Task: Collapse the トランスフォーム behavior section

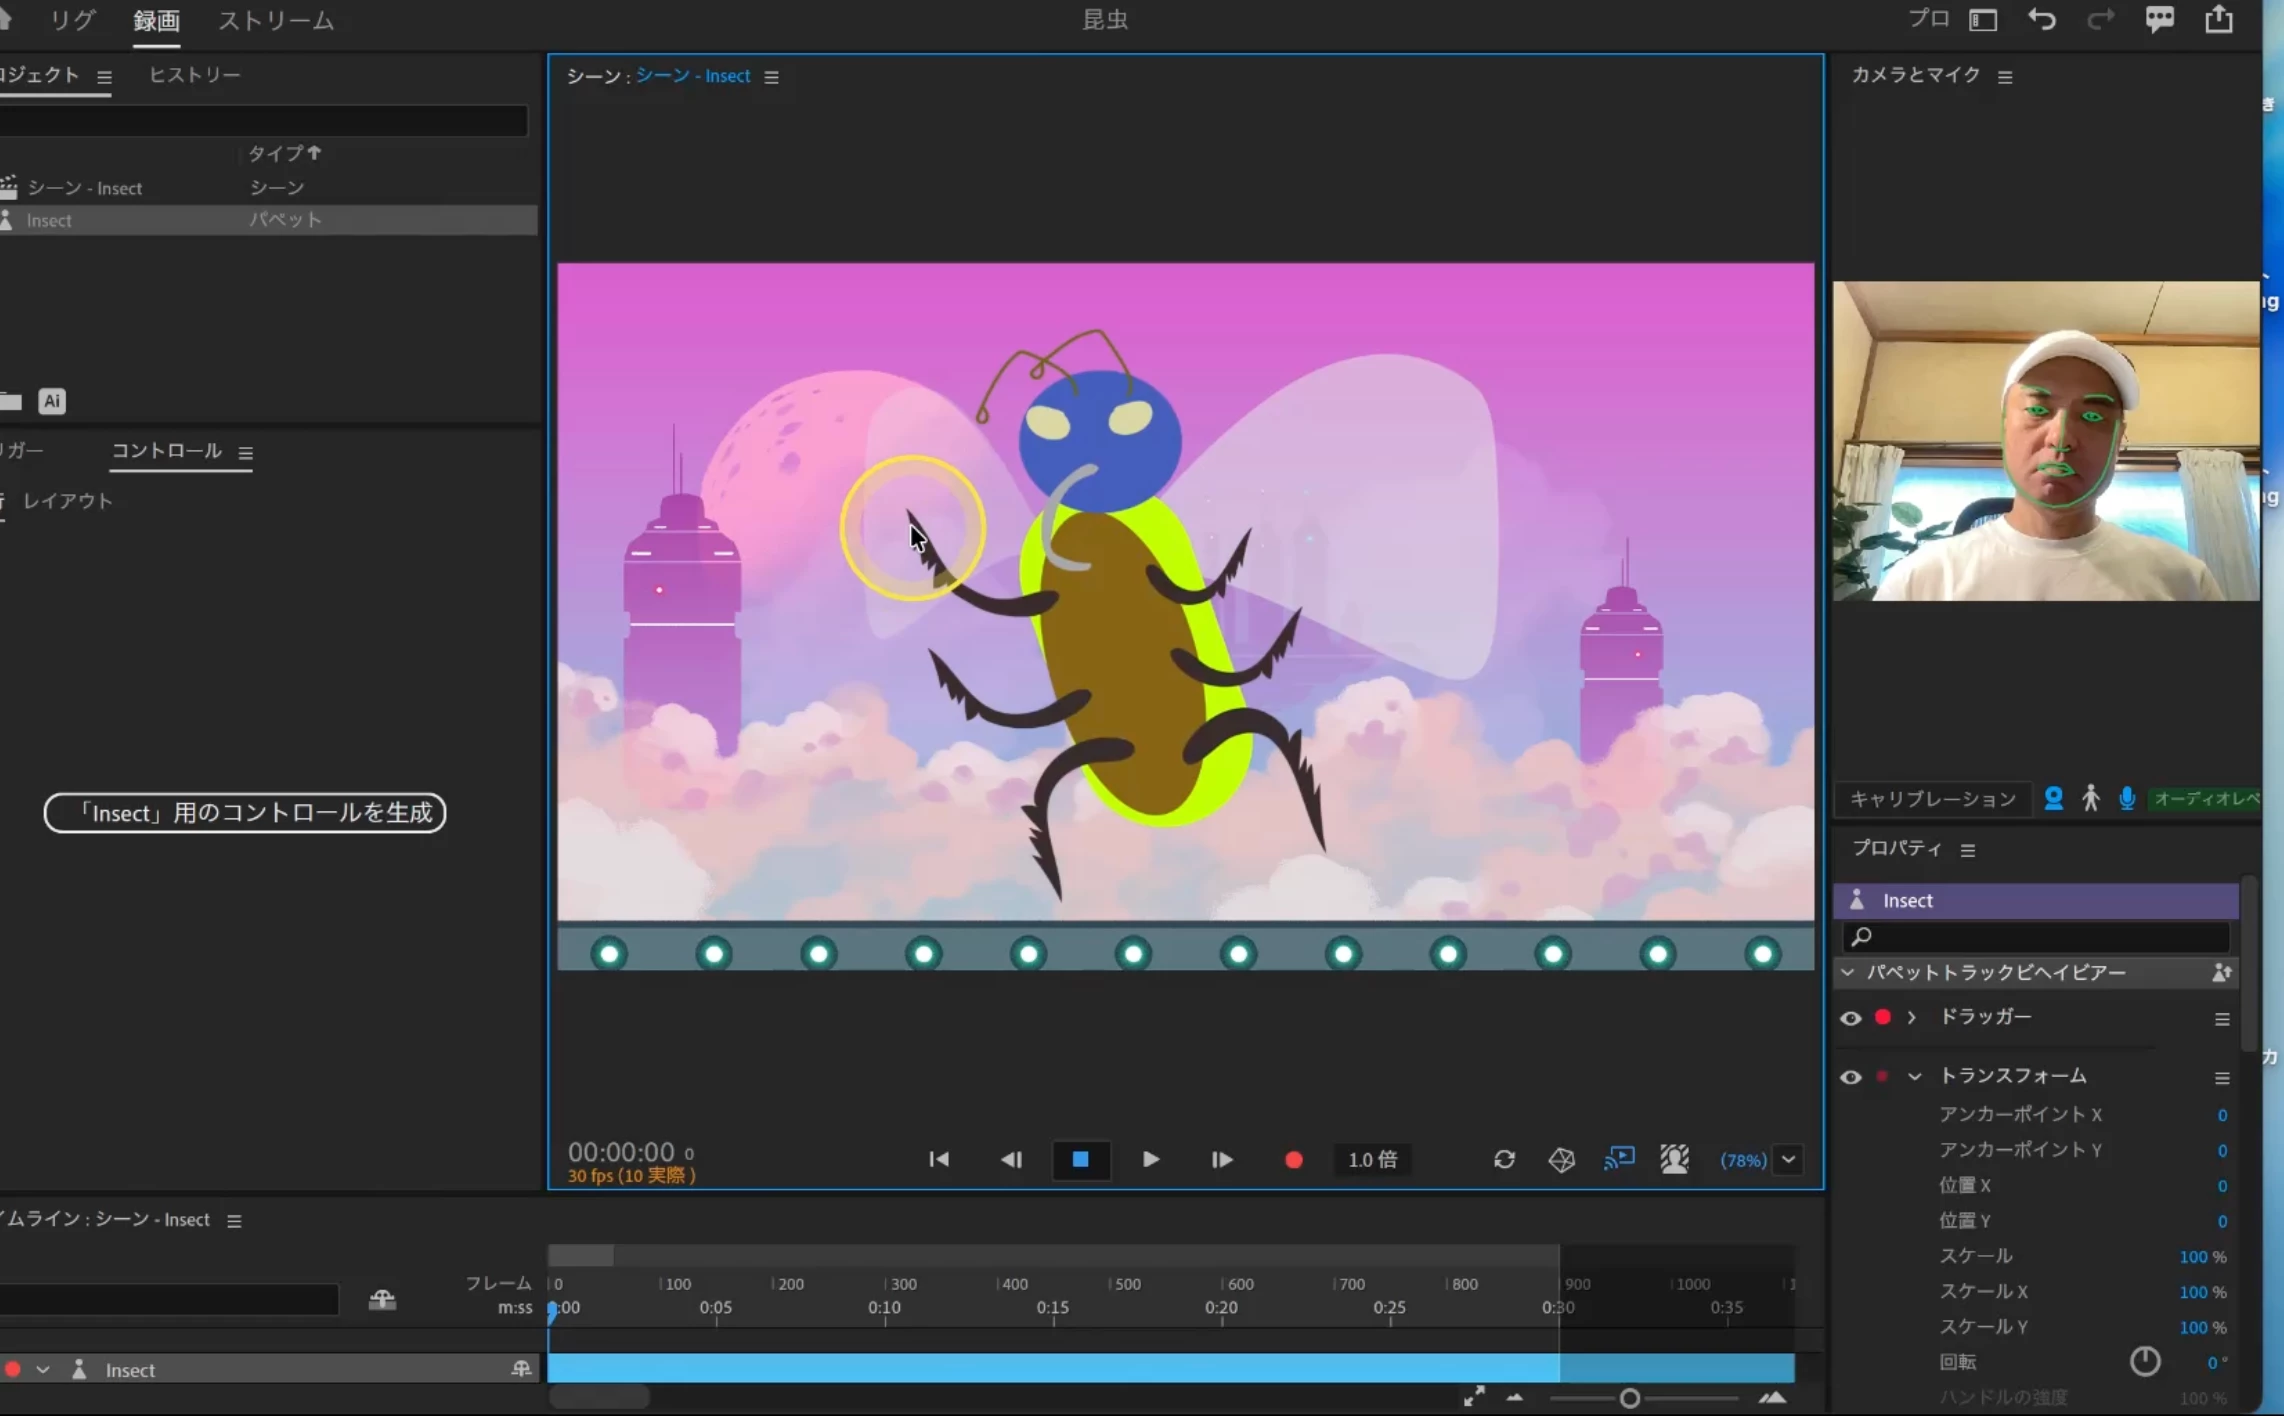Action: (x=1914, y=1077)
